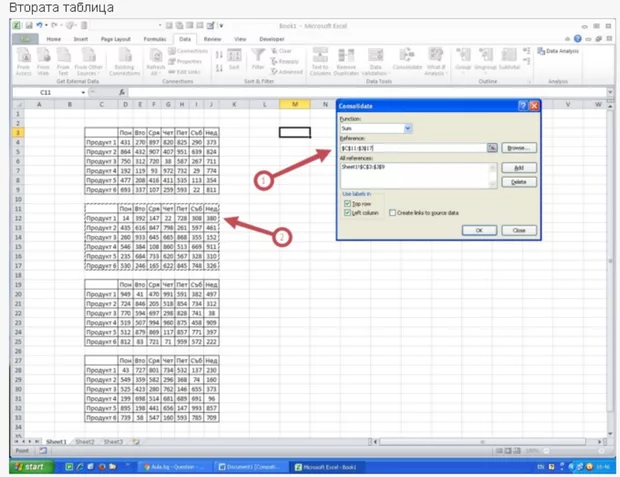Screen dimensions: 620x477
Task: Click the collapse dialog icon beside Reference field
Action: pos(492,148)
